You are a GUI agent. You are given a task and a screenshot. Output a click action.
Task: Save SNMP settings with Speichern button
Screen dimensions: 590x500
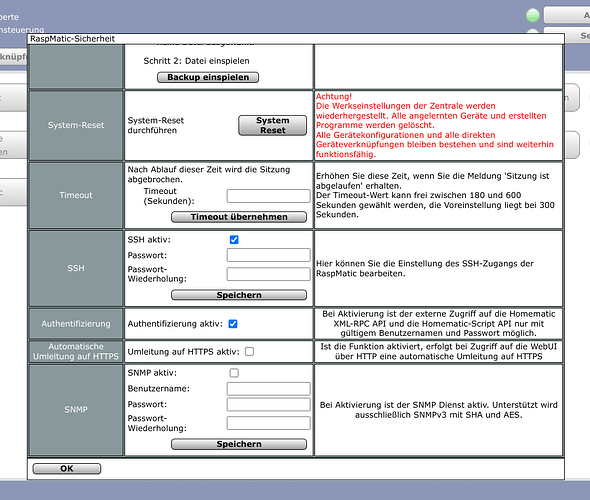point(239,444)
